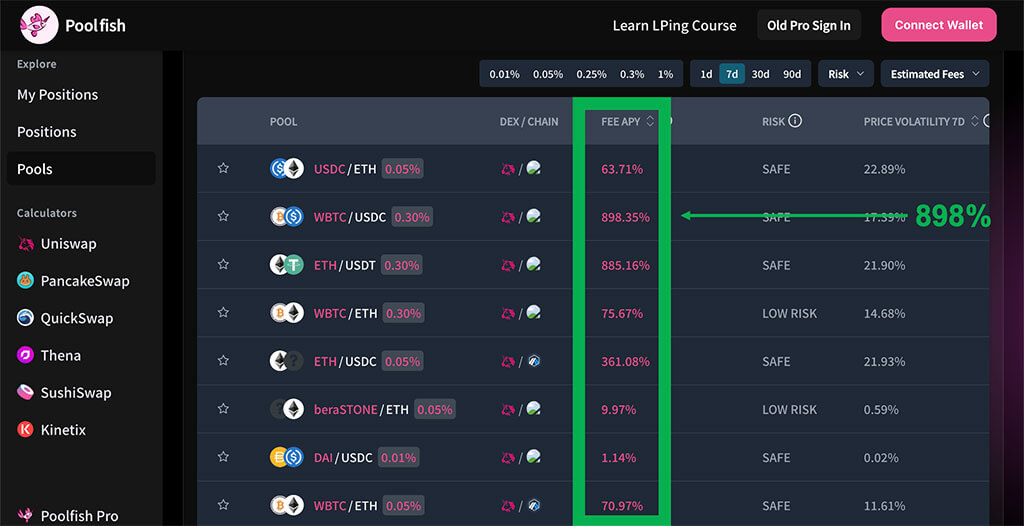Go to My Positions in sidebar
The width and height of the screenshot is (1024, 526).
pos(57,95)
